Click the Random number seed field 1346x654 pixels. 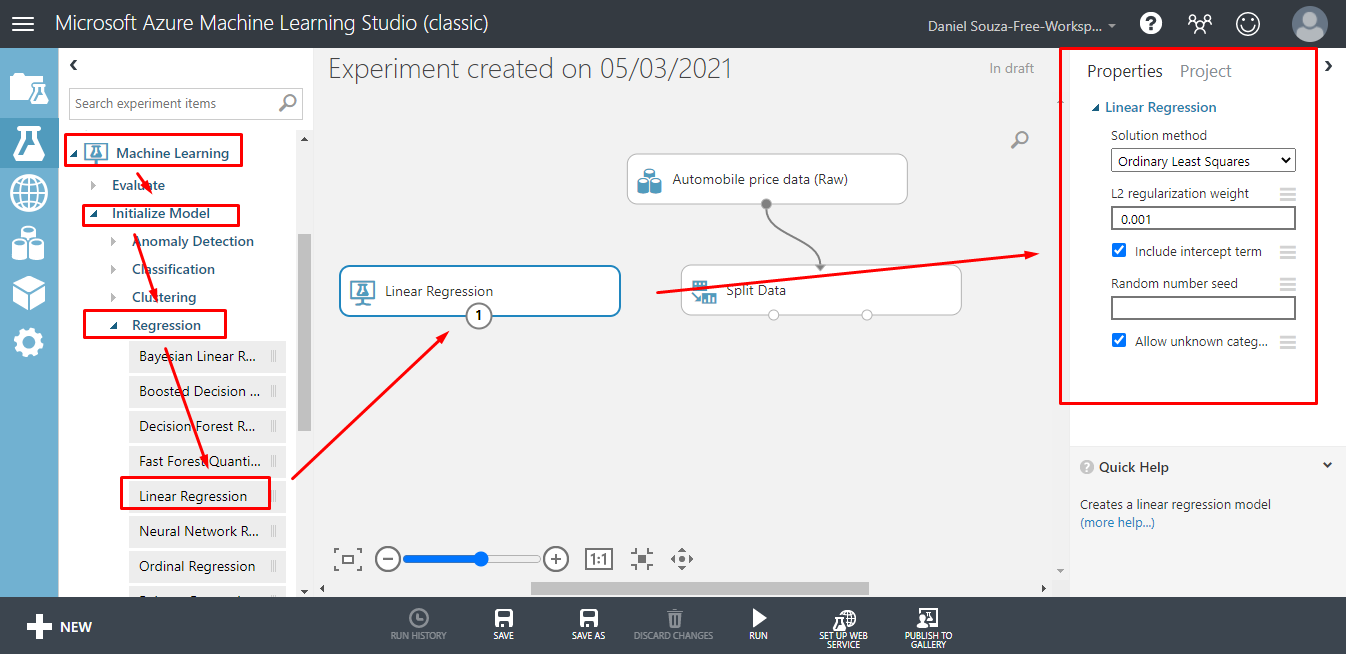pos(1203,308)
